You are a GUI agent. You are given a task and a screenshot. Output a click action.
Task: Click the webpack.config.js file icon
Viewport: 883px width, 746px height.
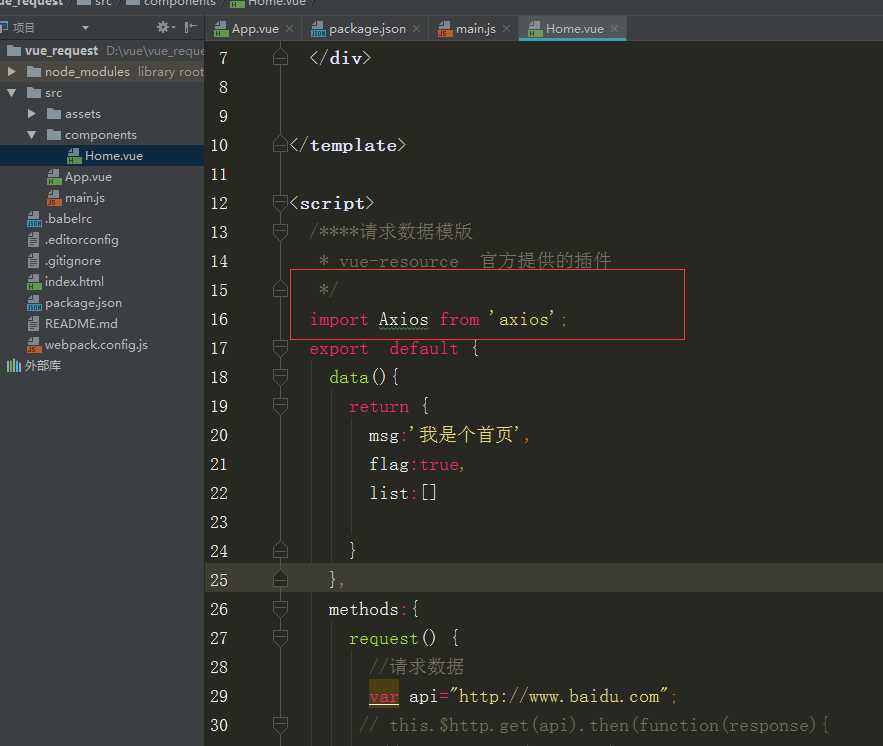point(34,345)
